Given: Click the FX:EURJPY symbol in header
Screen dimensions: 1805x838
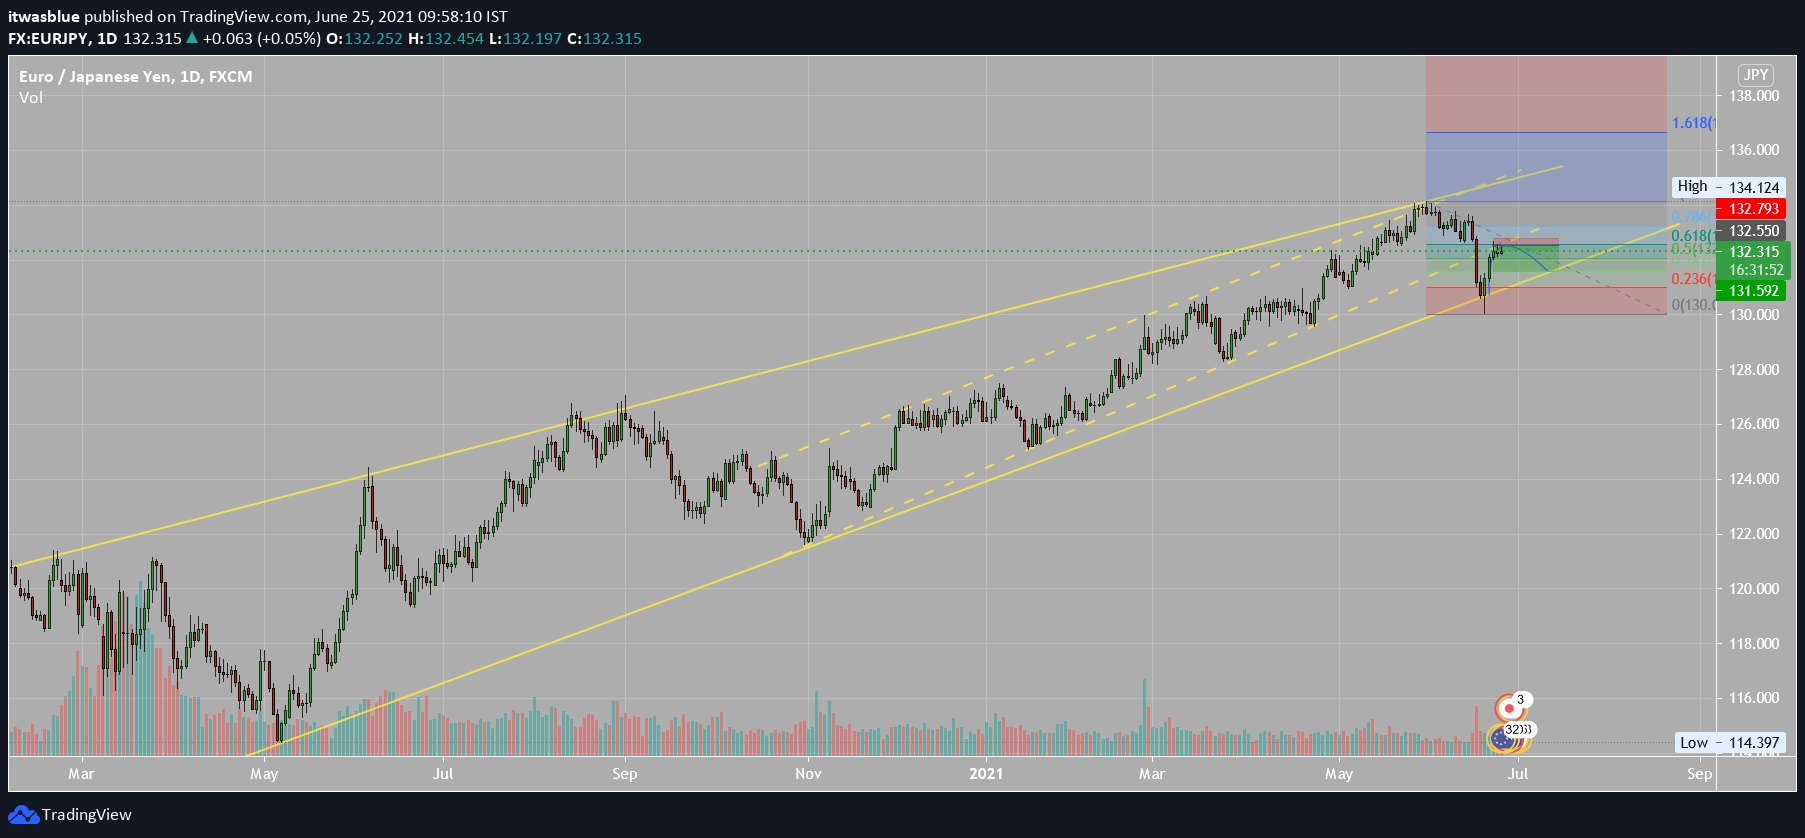Looking at the screenshot, I should click(x=47, y=39).
